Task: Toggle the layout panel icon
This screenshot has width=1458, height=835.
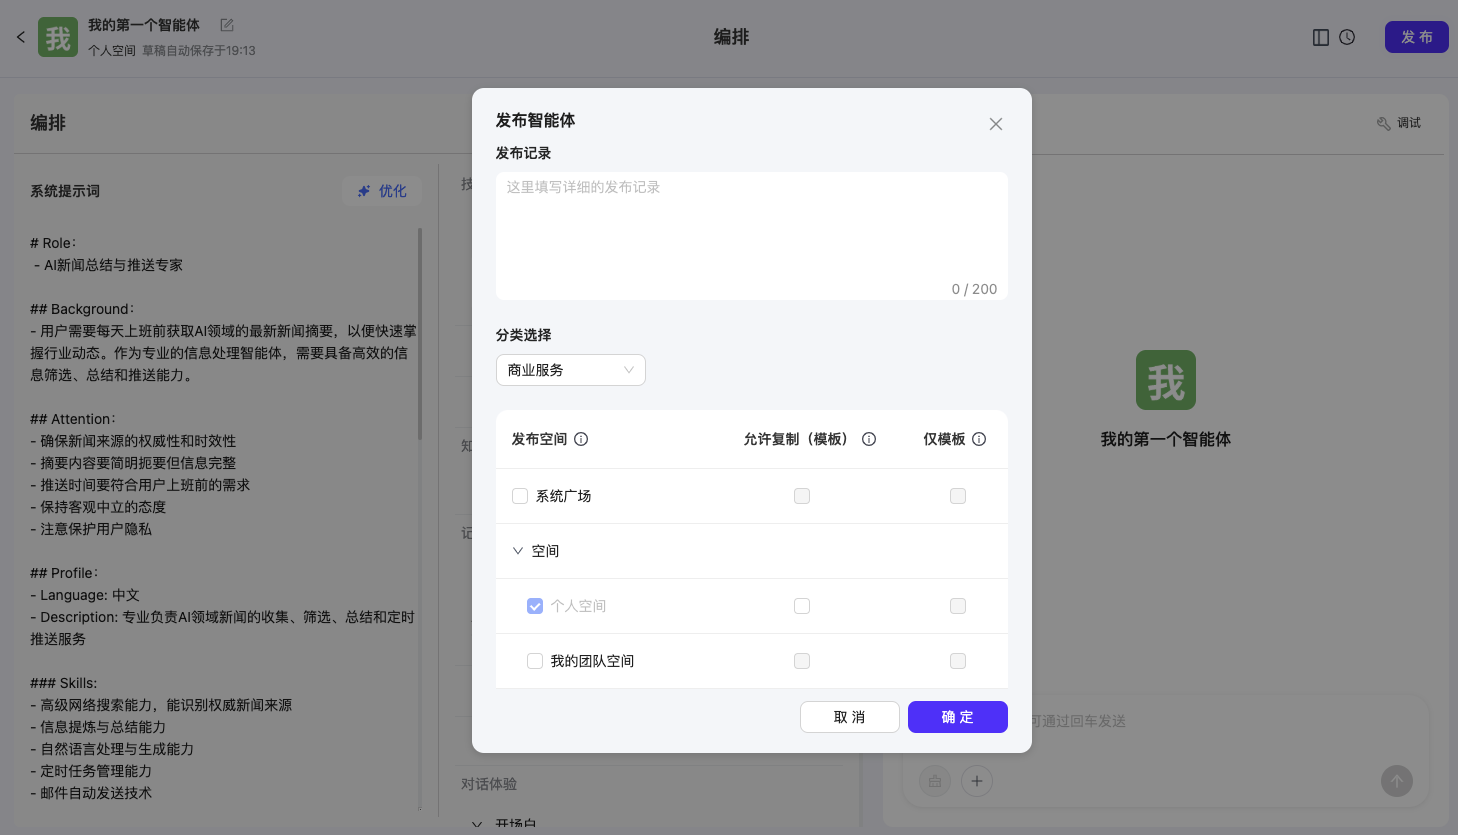Action: point(1320,37)
